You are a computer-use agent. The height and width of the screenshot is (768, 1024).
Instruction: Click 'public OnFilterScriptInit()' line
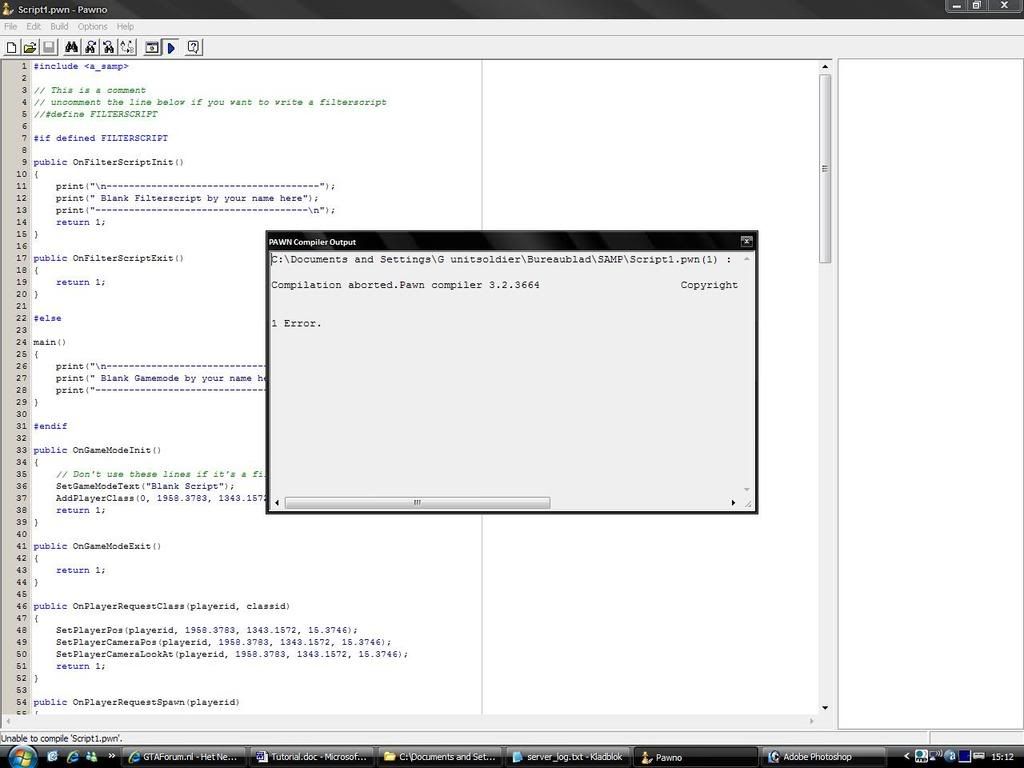[x=108, y=162]
